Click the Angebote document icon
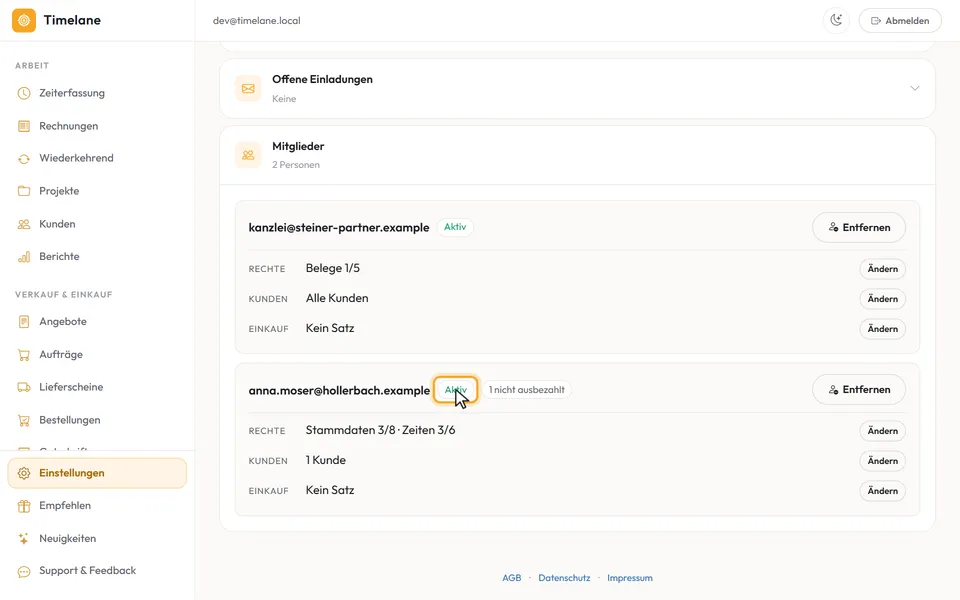 pyautogui.click(x=24, y=321)
